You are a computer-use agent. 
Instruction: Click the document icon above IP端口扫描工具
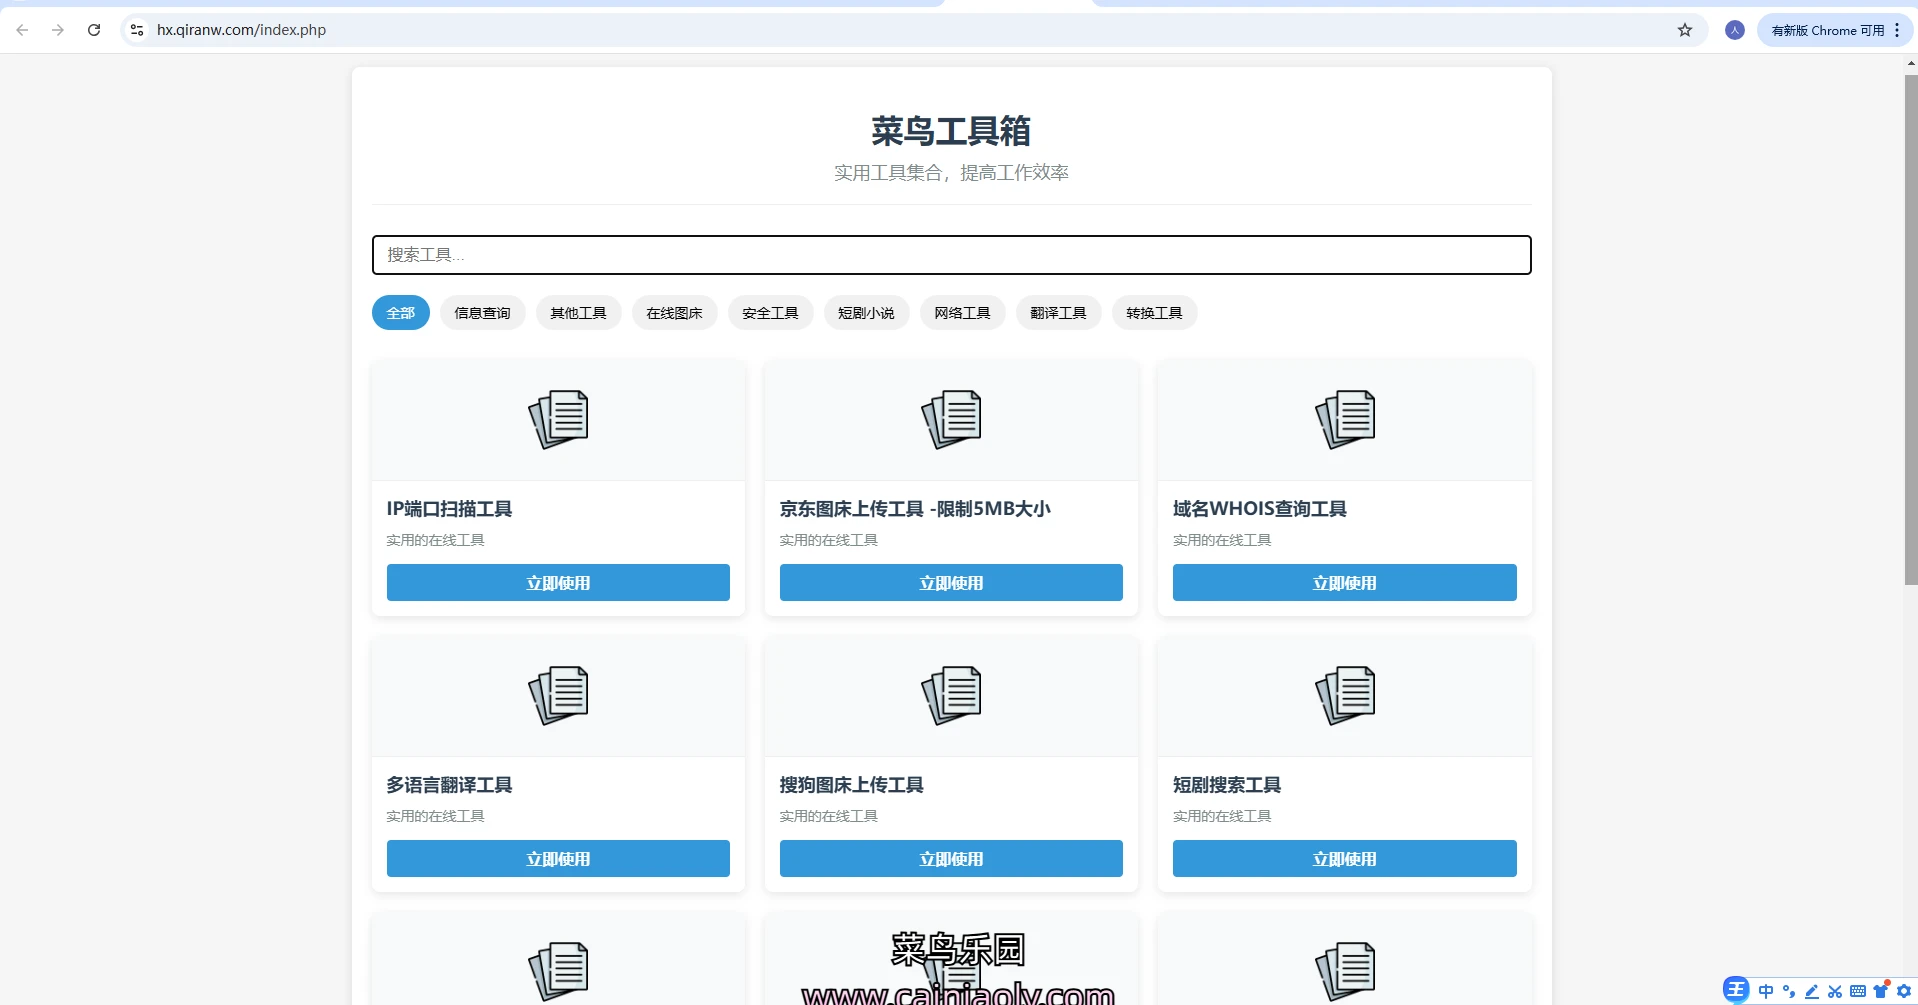pos(558,419)
